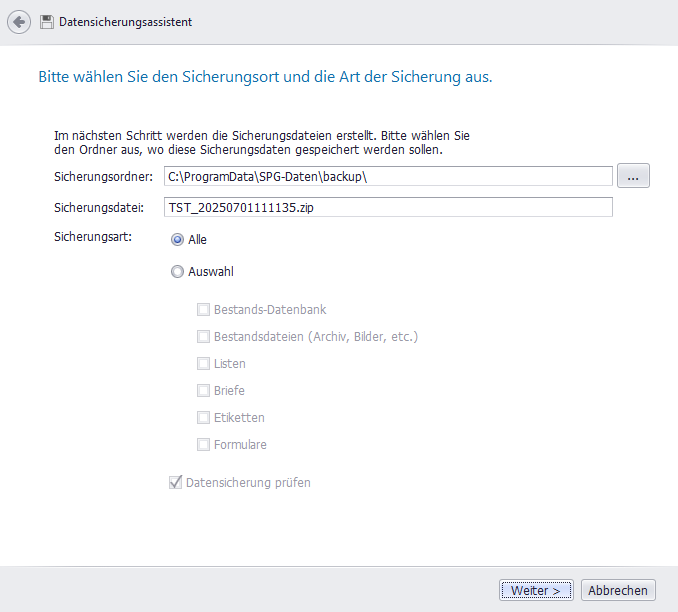Select the Alle radio button

(x=178, y=240)
